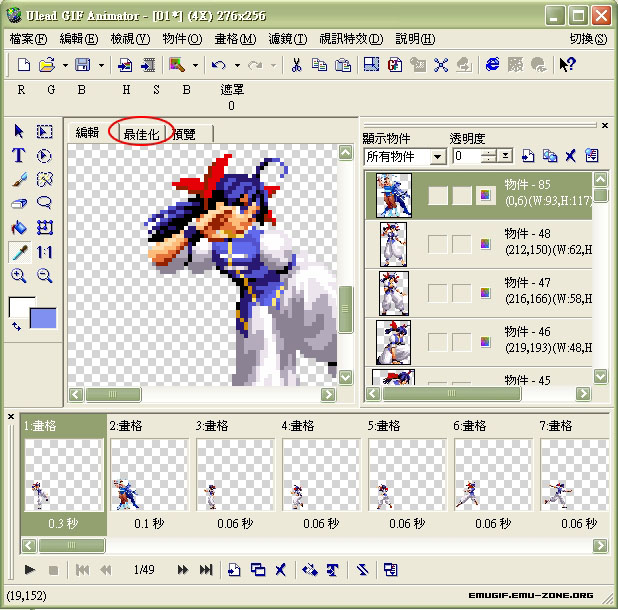Image resolution: width=618 pixels, height=610 pixels.
Task: Click the delete frame X icon
Action: pos(281,569)
